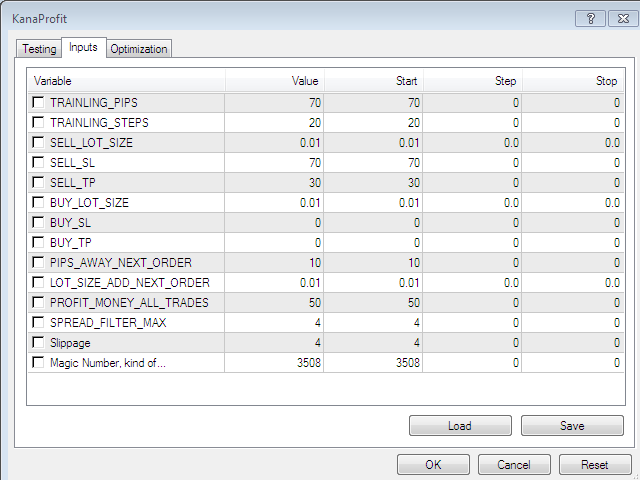640x480 pixels.
Task: Check the BUY_TP checkbox
Action: click(x=38, y=242)
